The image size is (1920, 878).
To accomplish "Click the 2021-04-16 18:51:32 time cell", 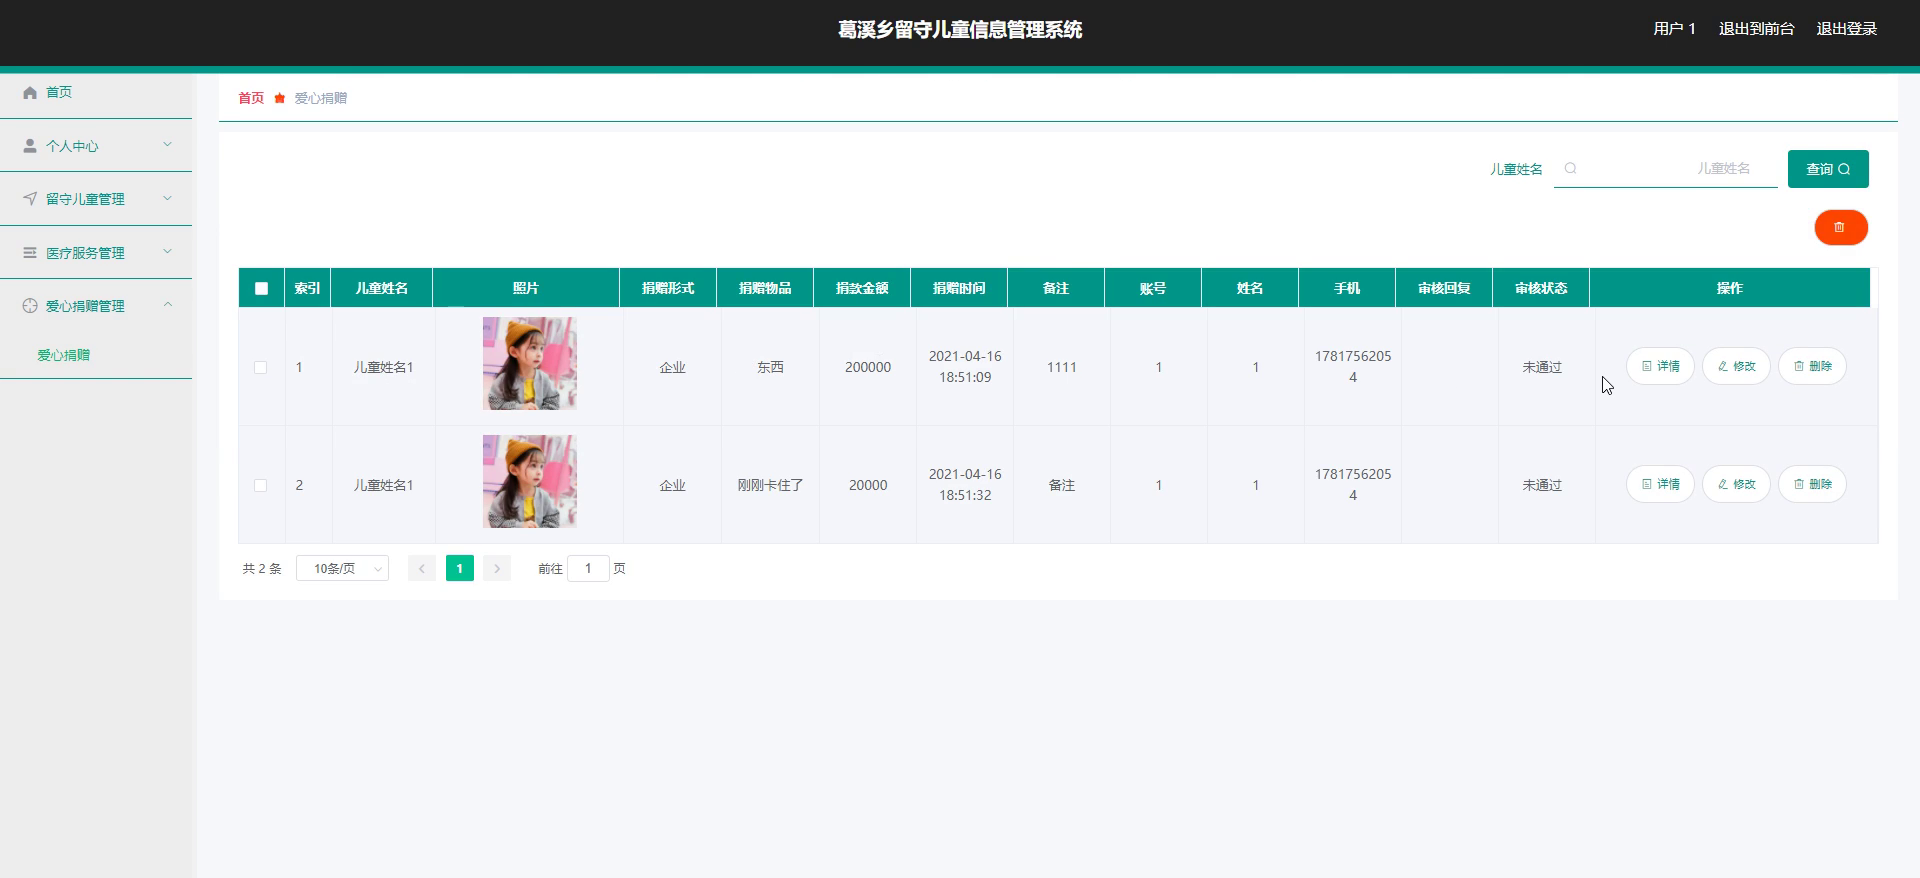I will [x=965, y=485].
